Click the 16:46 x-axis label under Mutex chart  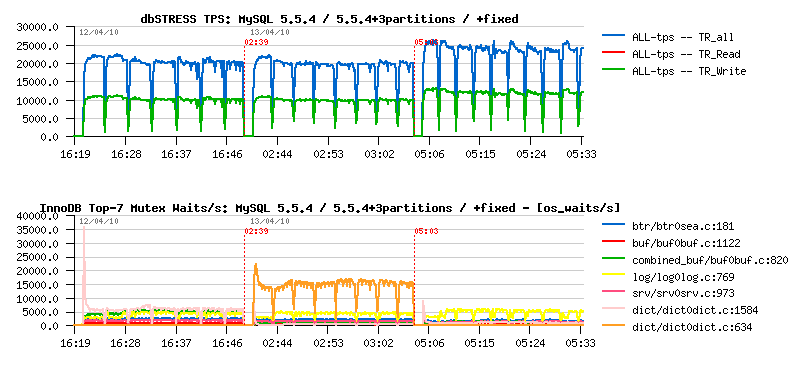click(227, 343)
